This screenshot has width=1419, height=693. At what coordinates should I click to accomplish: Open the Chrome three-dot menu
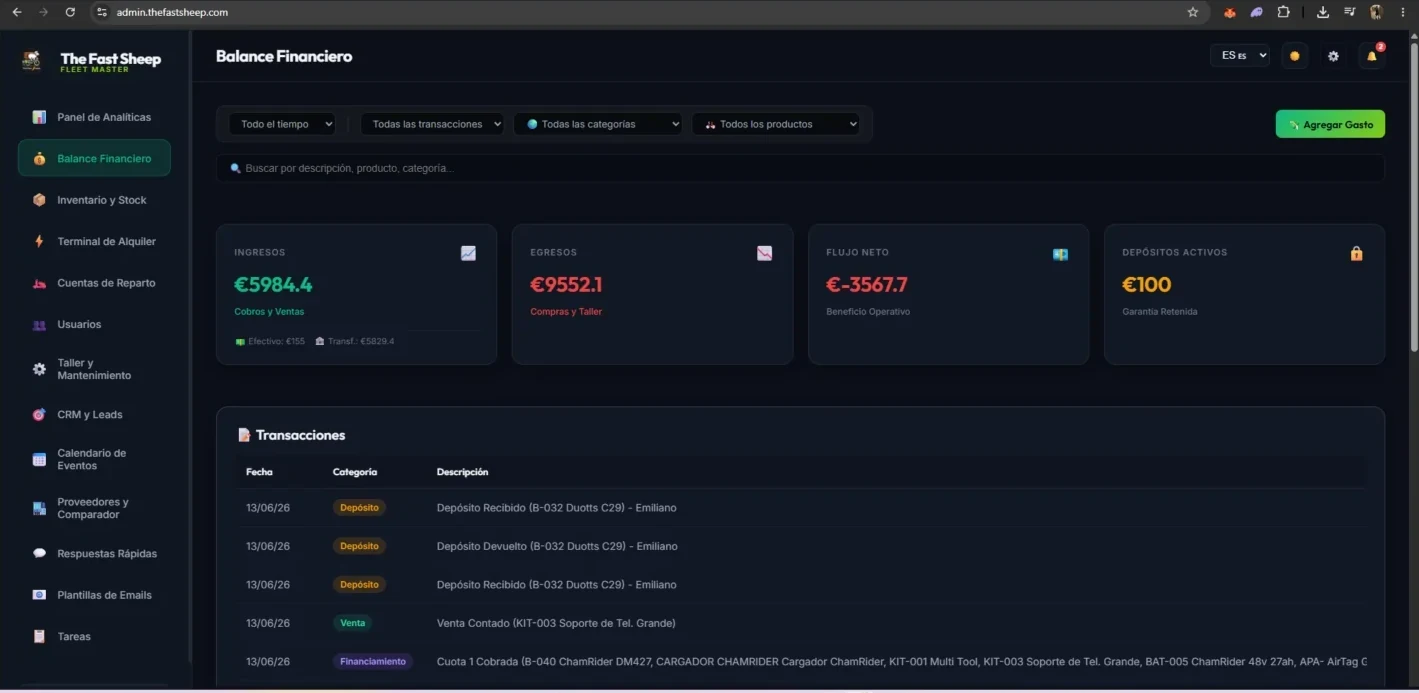click(x=1403, y=12)
